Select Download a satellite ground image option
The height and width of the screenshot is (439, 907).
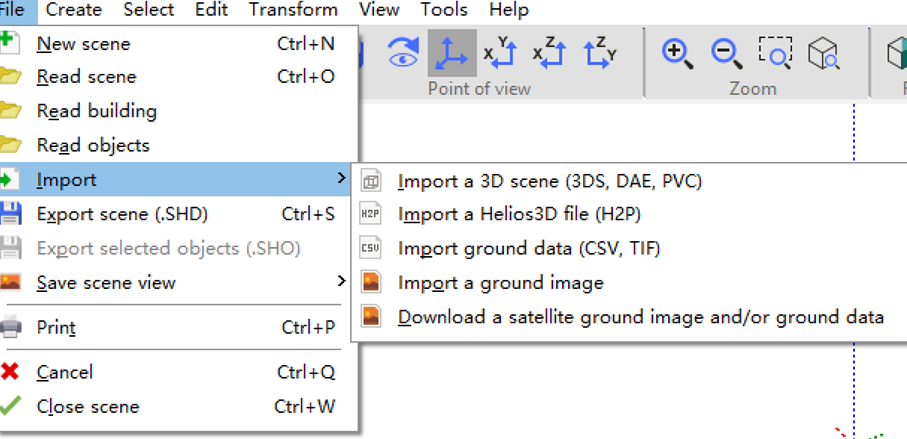pyautogui.click(x=640, y=317)
